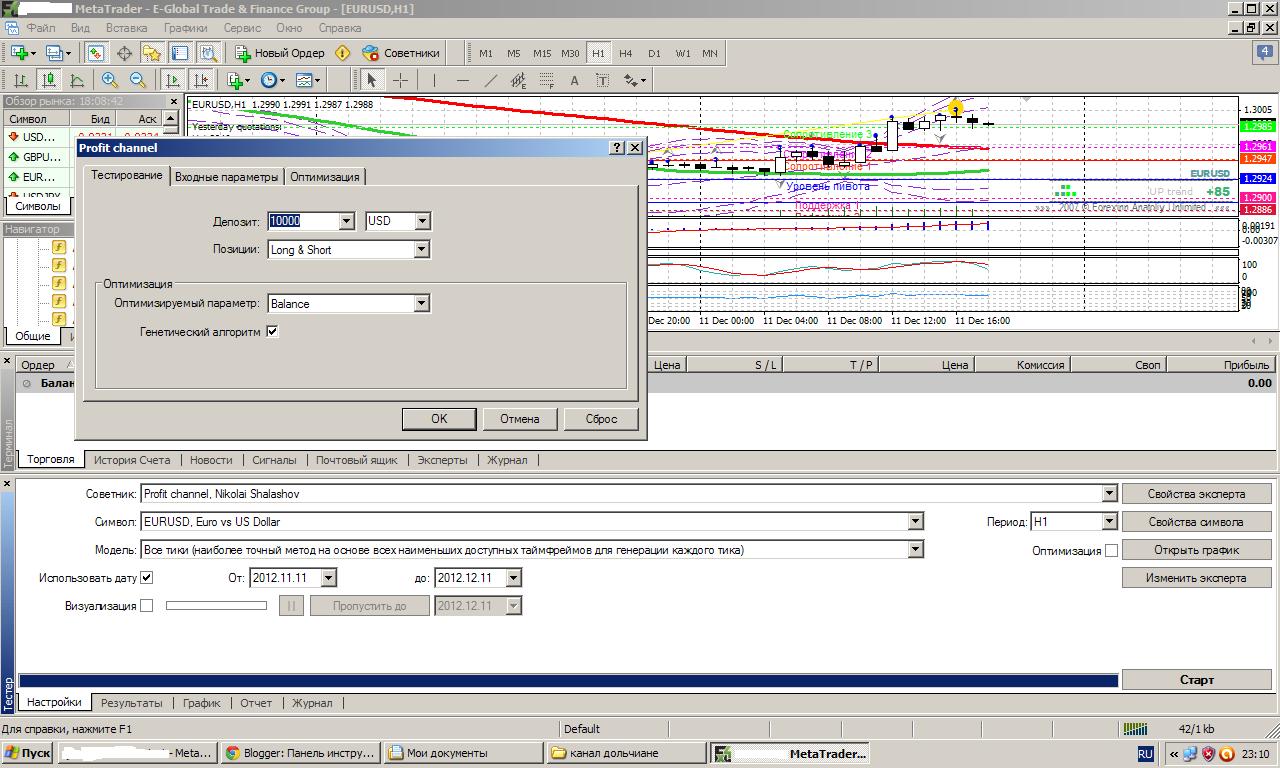Switch to the Мои документы taskbar window
The height and width of the screenshot is (768, 1280).
pos(462,753)
